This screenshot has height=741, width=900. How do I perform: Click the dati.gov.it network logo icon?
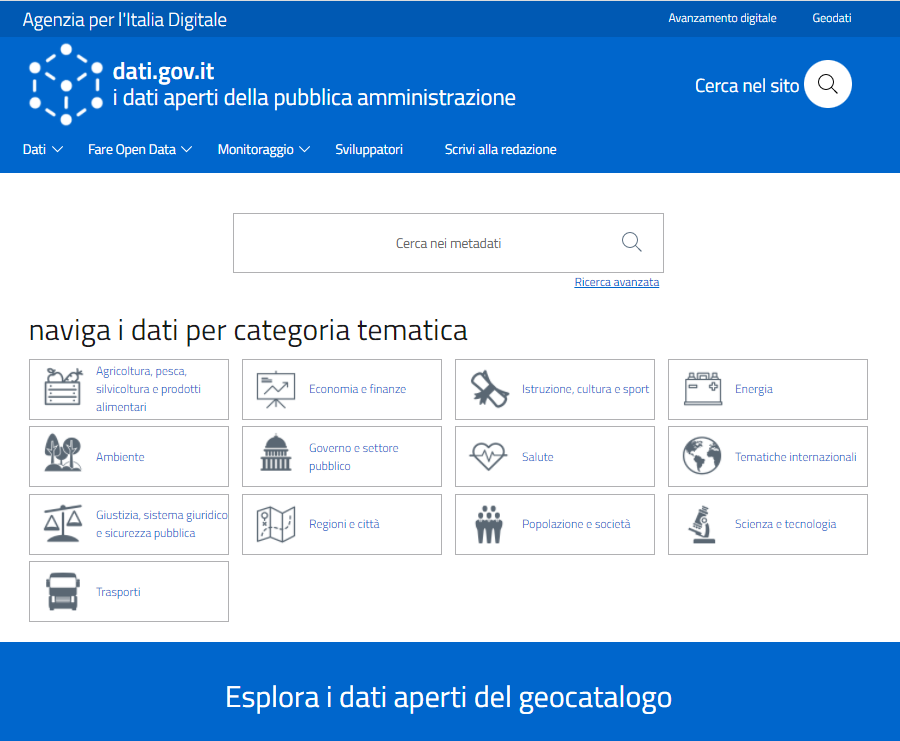[66, 85]
